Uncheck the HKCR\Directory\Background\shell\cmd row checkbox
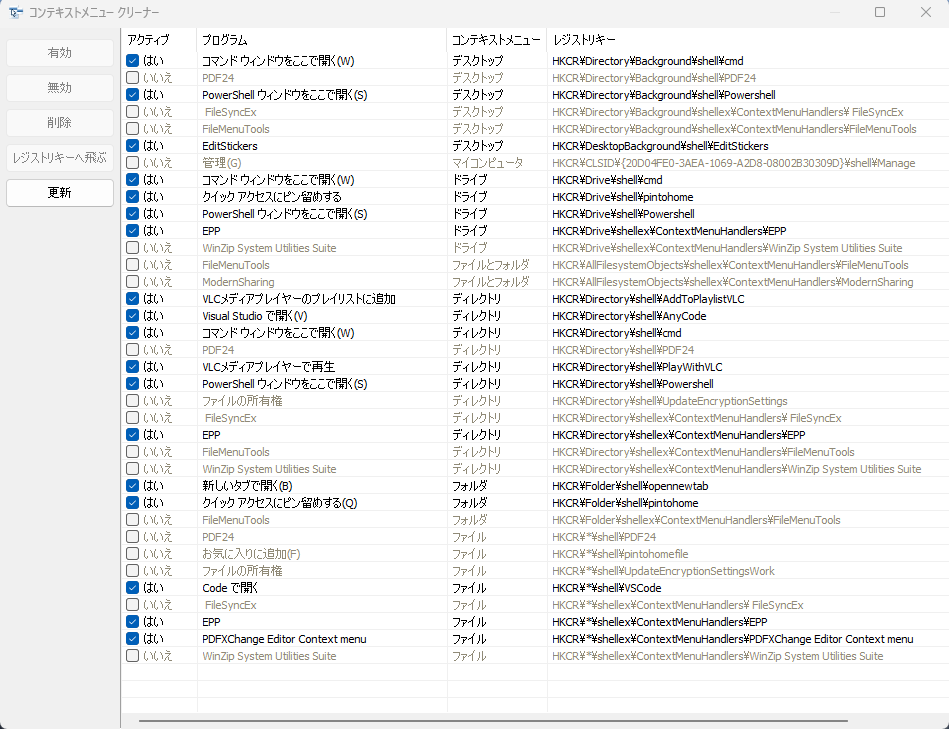The image size is (949, 729). [x=133, y=60]
